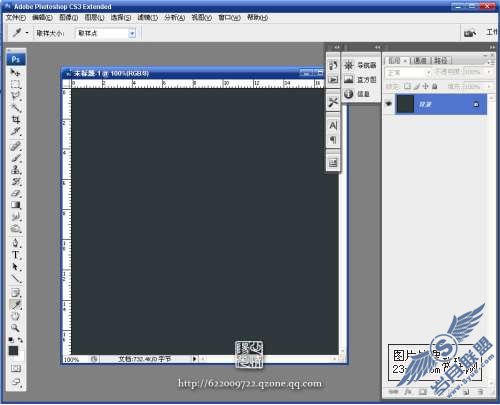Screen dimensions: 500x405
Task: Open the Tool Presets panel icon
Action: point(333,102)
